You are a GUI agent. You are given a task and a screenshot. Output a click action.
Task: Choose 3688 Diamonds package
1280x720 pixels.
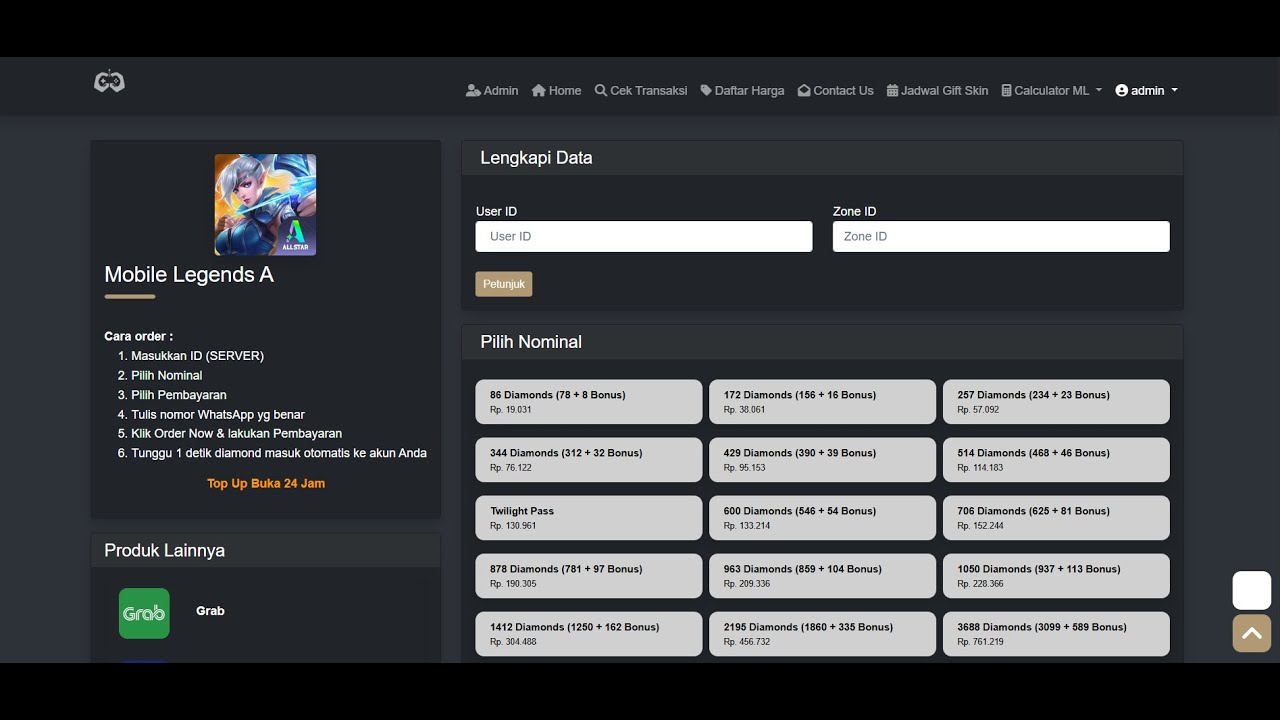(x=1056, y=633)
